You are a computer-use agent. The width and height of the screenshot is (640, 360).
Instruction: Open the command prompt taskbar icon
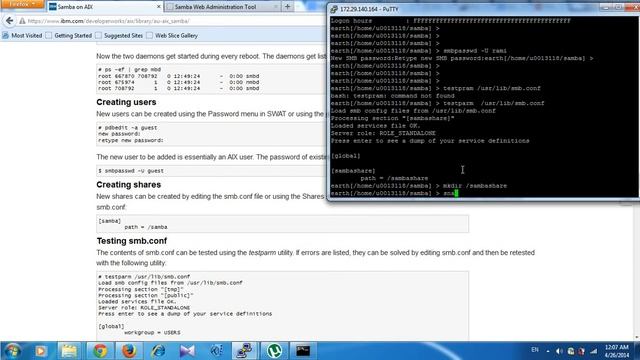[303, 351]
